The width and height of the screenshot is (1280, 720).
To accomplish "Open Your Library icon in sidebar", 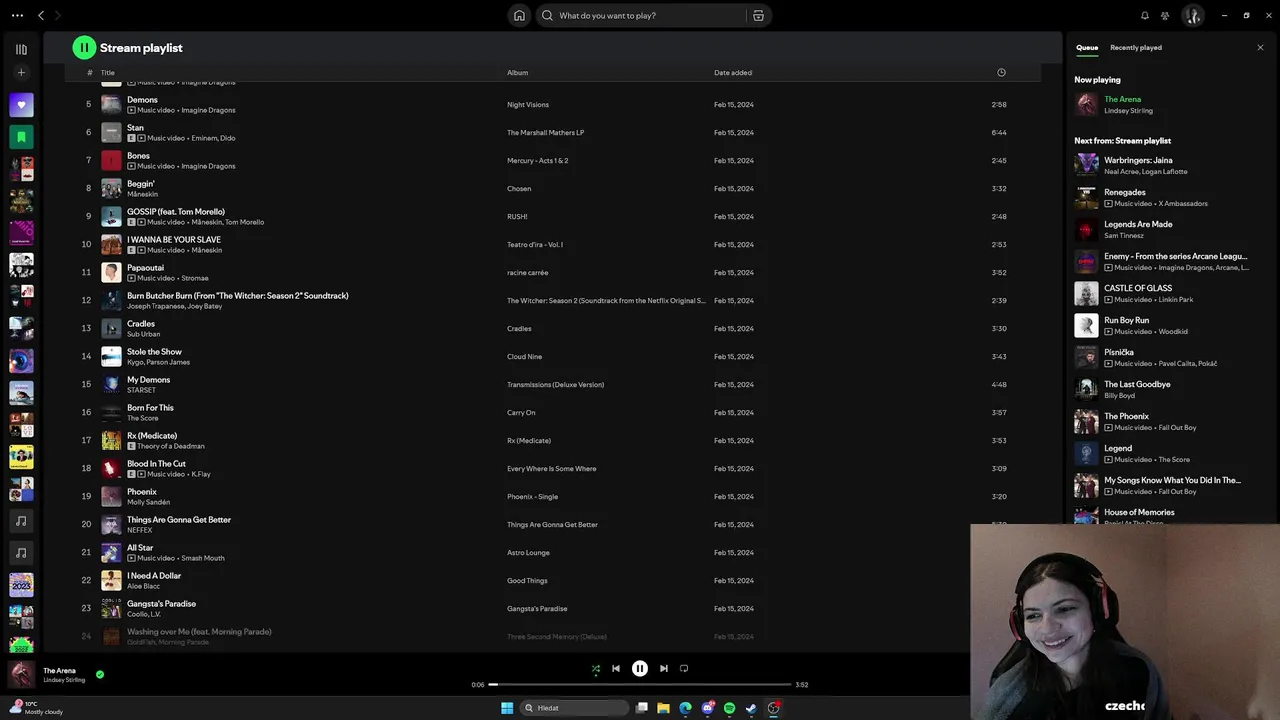I will pyautogui.click(x=21, y=49).
